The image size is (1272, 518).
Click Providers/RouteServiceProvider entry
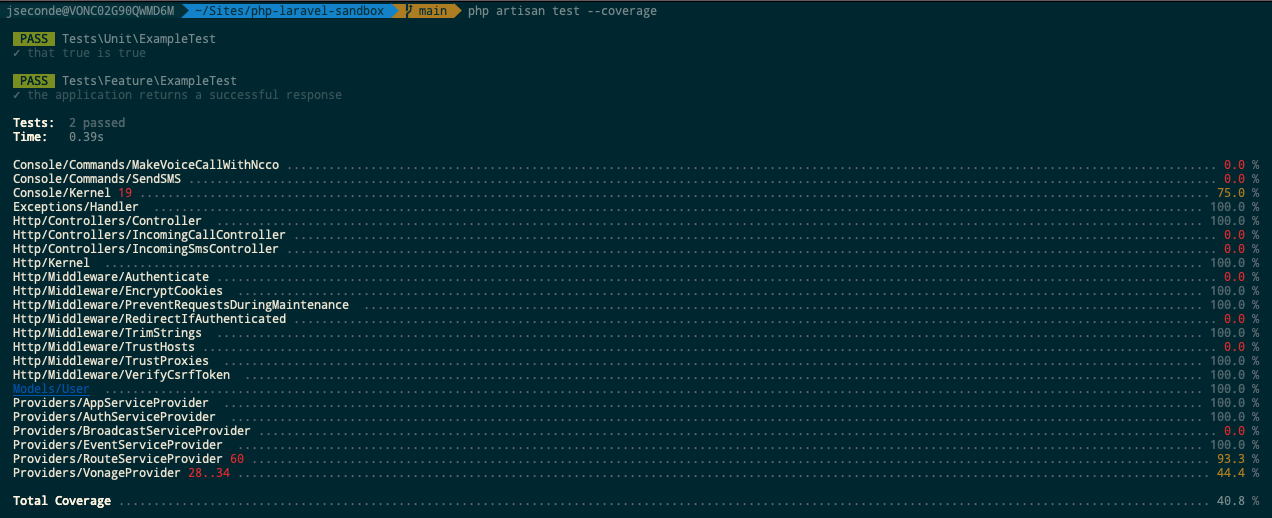(118, 459)
